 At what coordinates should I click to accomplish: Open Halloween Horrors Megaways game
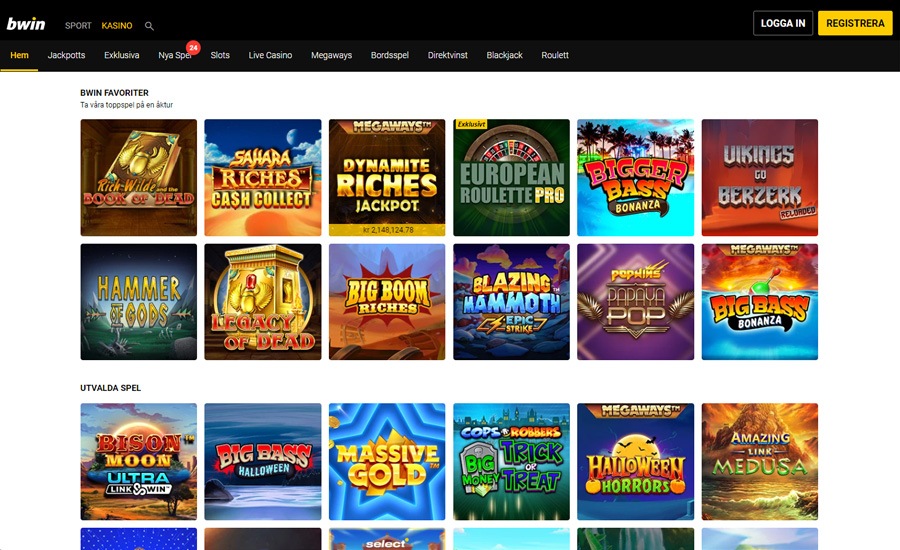[635, 462]
